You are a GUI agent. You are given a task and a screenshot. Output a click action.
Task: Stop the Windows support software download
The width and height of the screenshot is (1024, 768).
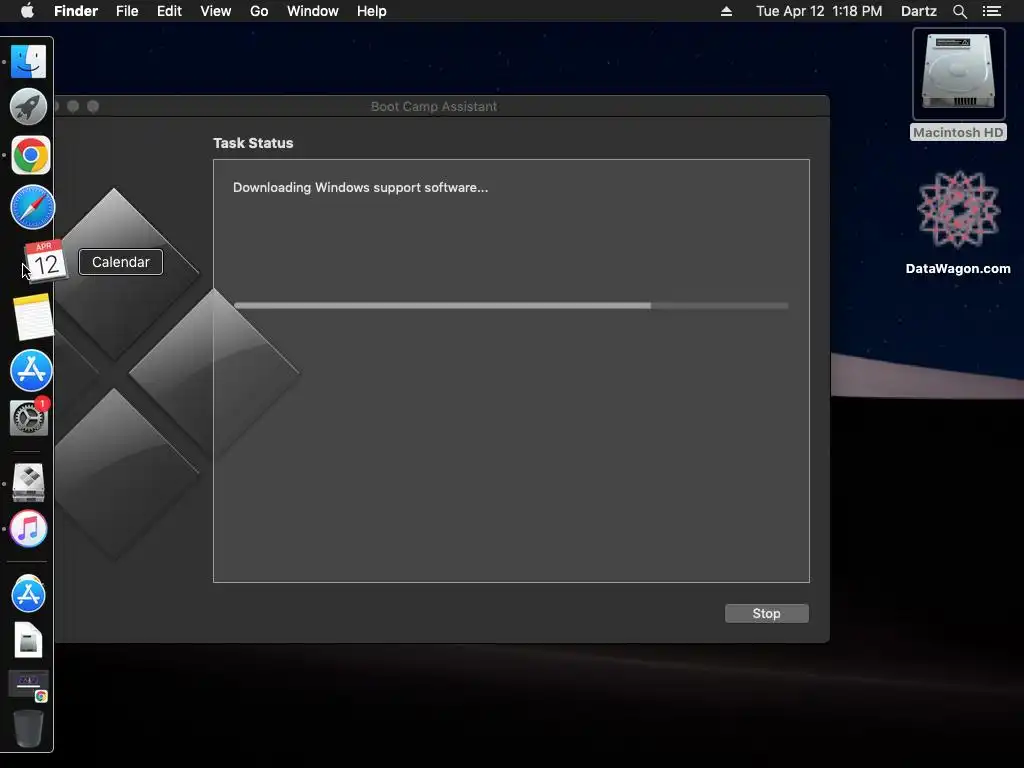pos(767,613)
